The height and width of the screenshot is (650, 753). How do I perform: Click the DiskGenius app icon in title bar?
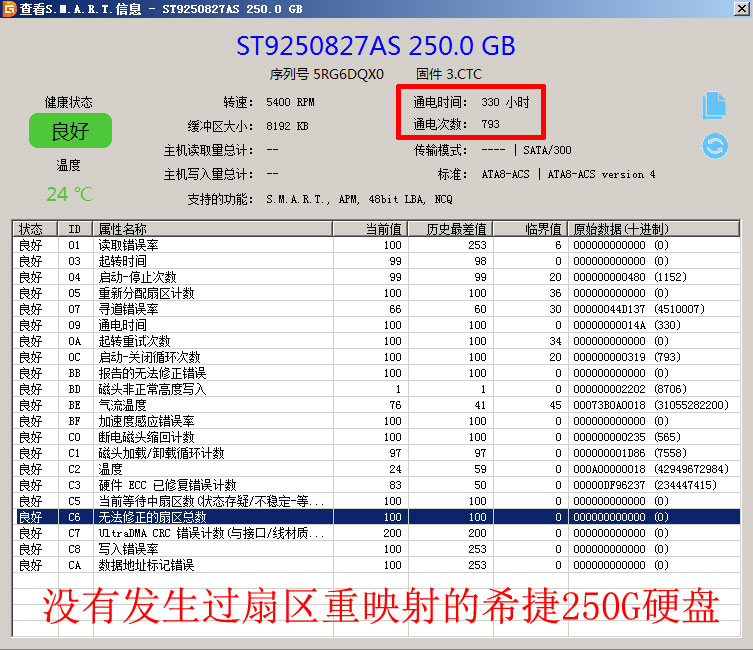[x=9, y=9]
